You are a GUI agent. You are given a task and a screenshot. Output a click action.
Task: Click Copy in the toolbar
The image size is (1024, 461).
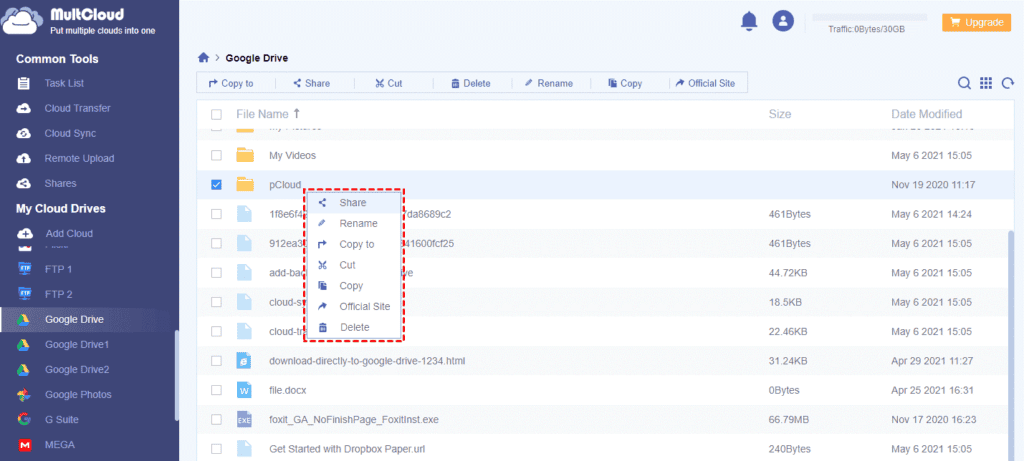click(x=625, y=83)
